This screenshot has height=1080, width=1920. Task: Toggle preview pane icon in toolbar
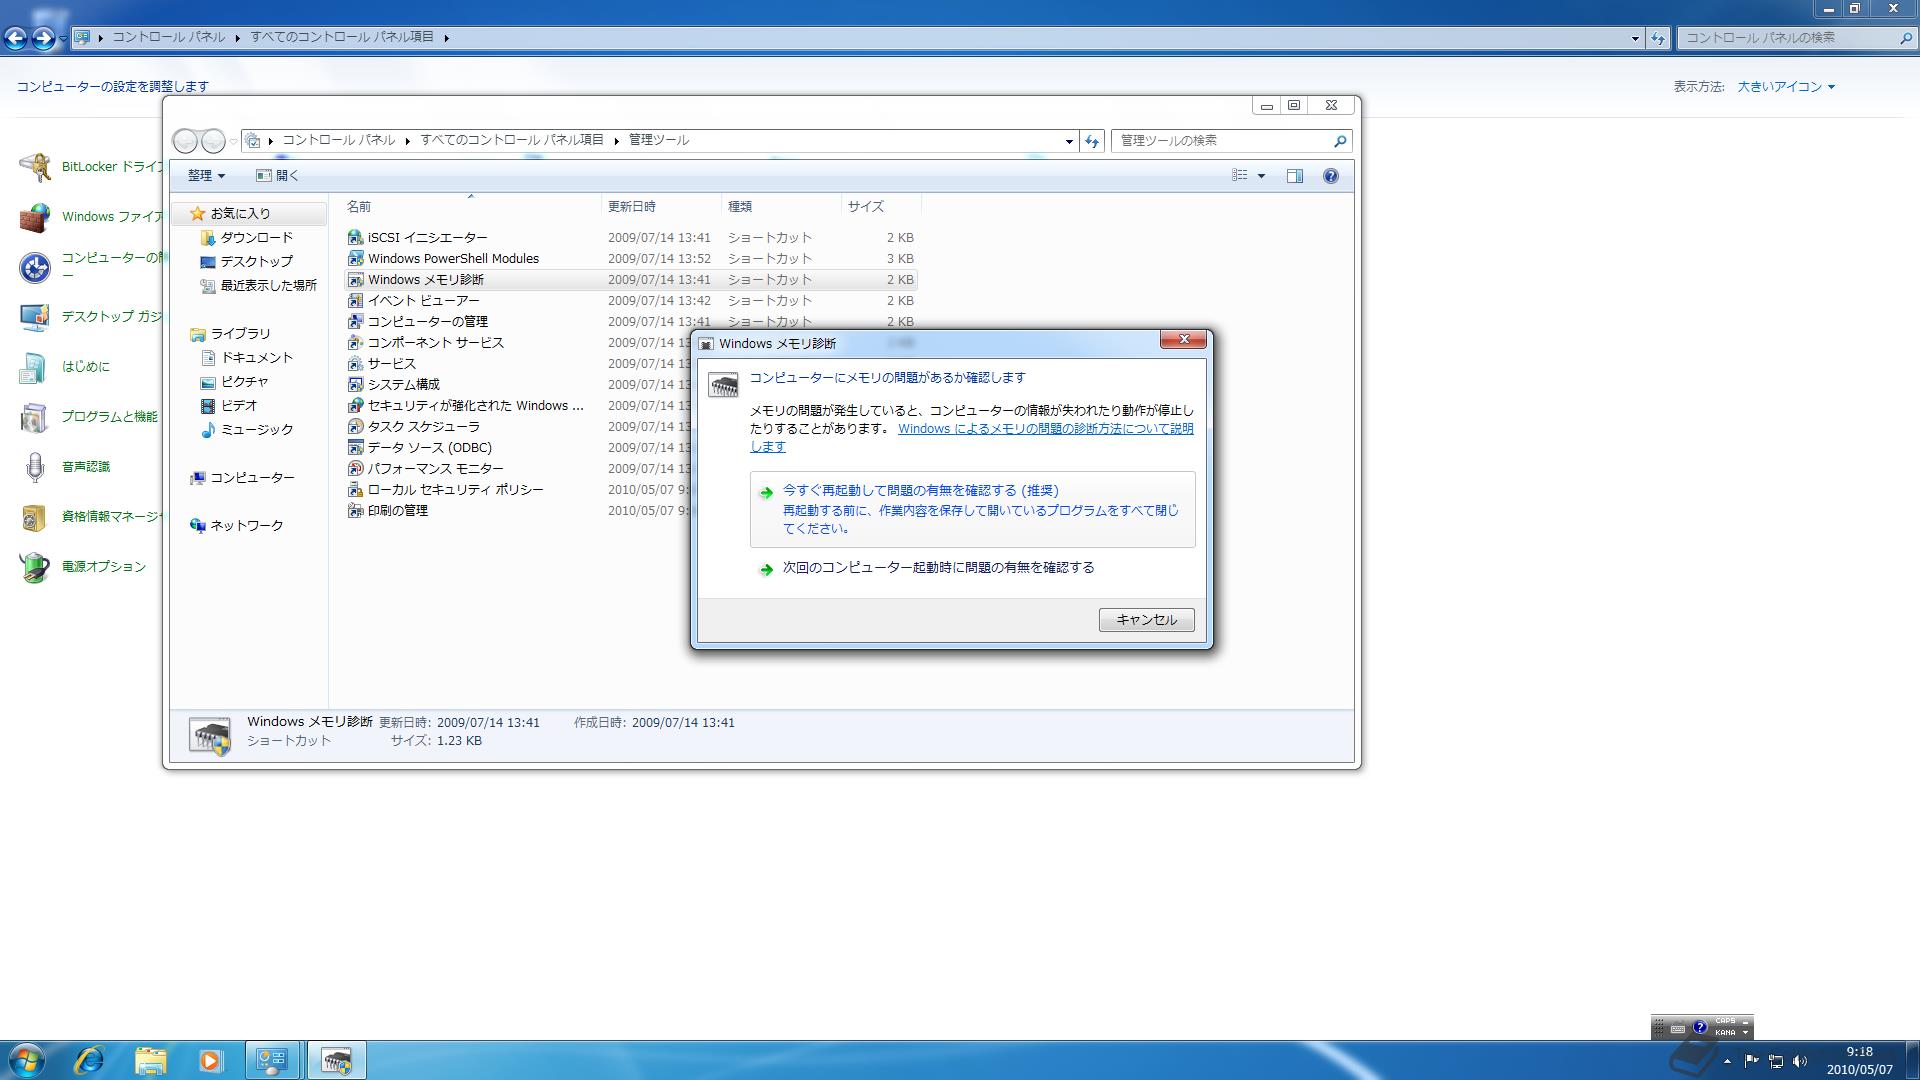(x=1295, y=176)
